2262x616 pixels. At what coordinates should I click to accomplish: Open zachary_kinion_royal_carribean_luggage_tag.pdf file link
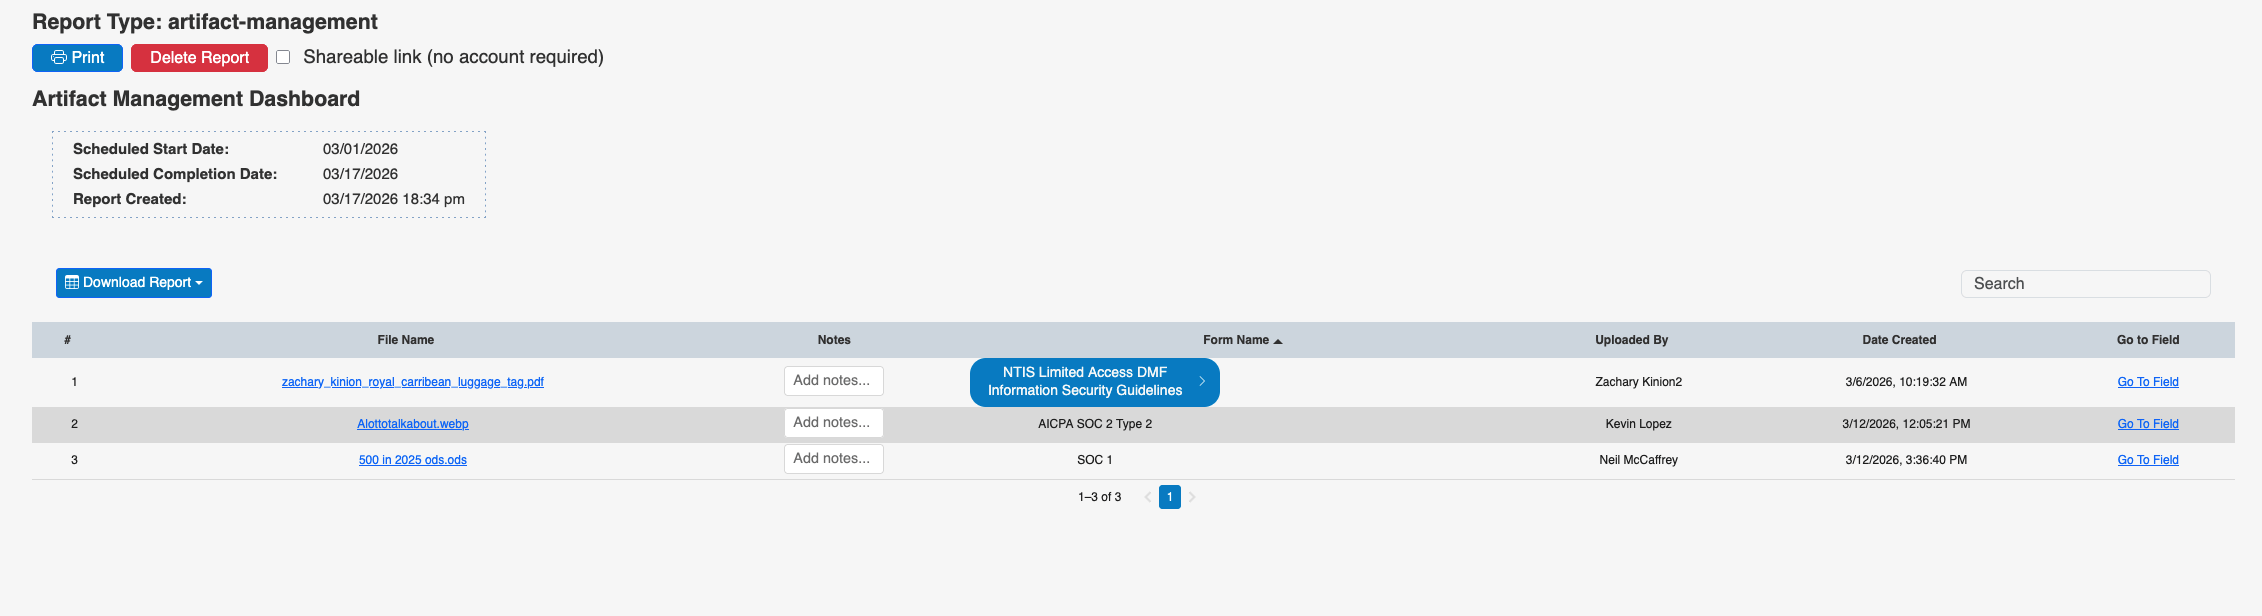[x=412, y=382]
